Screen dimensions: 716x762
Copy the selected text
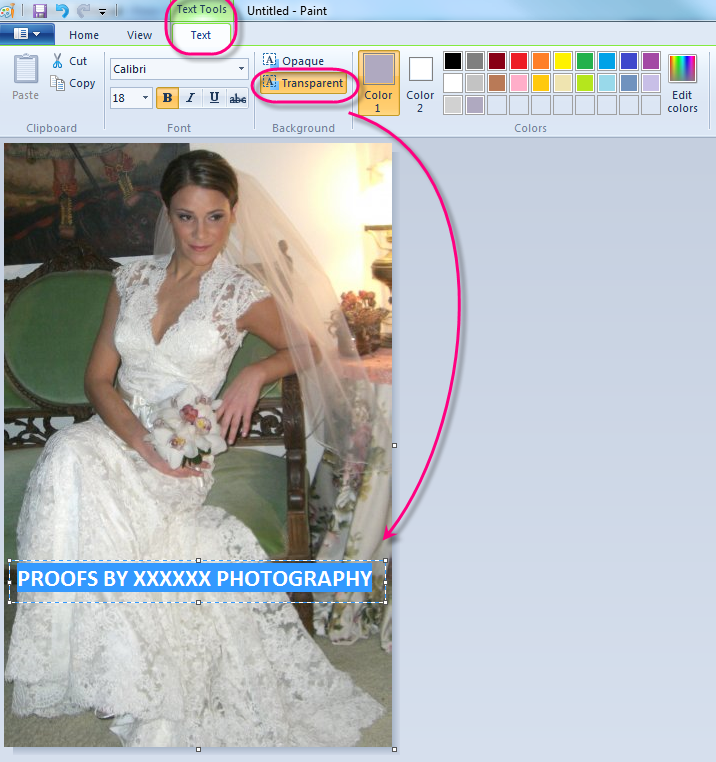pyautogui.click(x=72, y=83)
